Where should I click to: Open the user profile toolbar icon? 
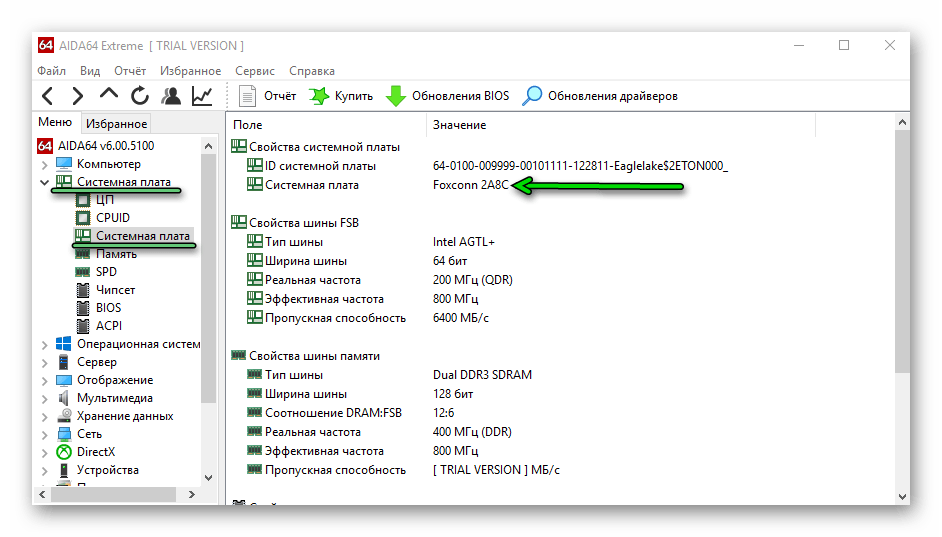pos(171,96)
